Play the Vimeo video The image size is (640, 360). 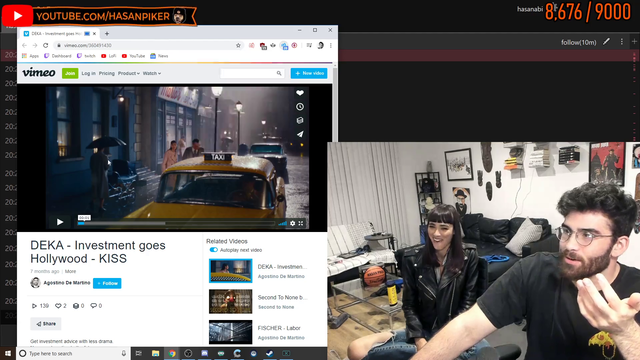click(60, 222)
